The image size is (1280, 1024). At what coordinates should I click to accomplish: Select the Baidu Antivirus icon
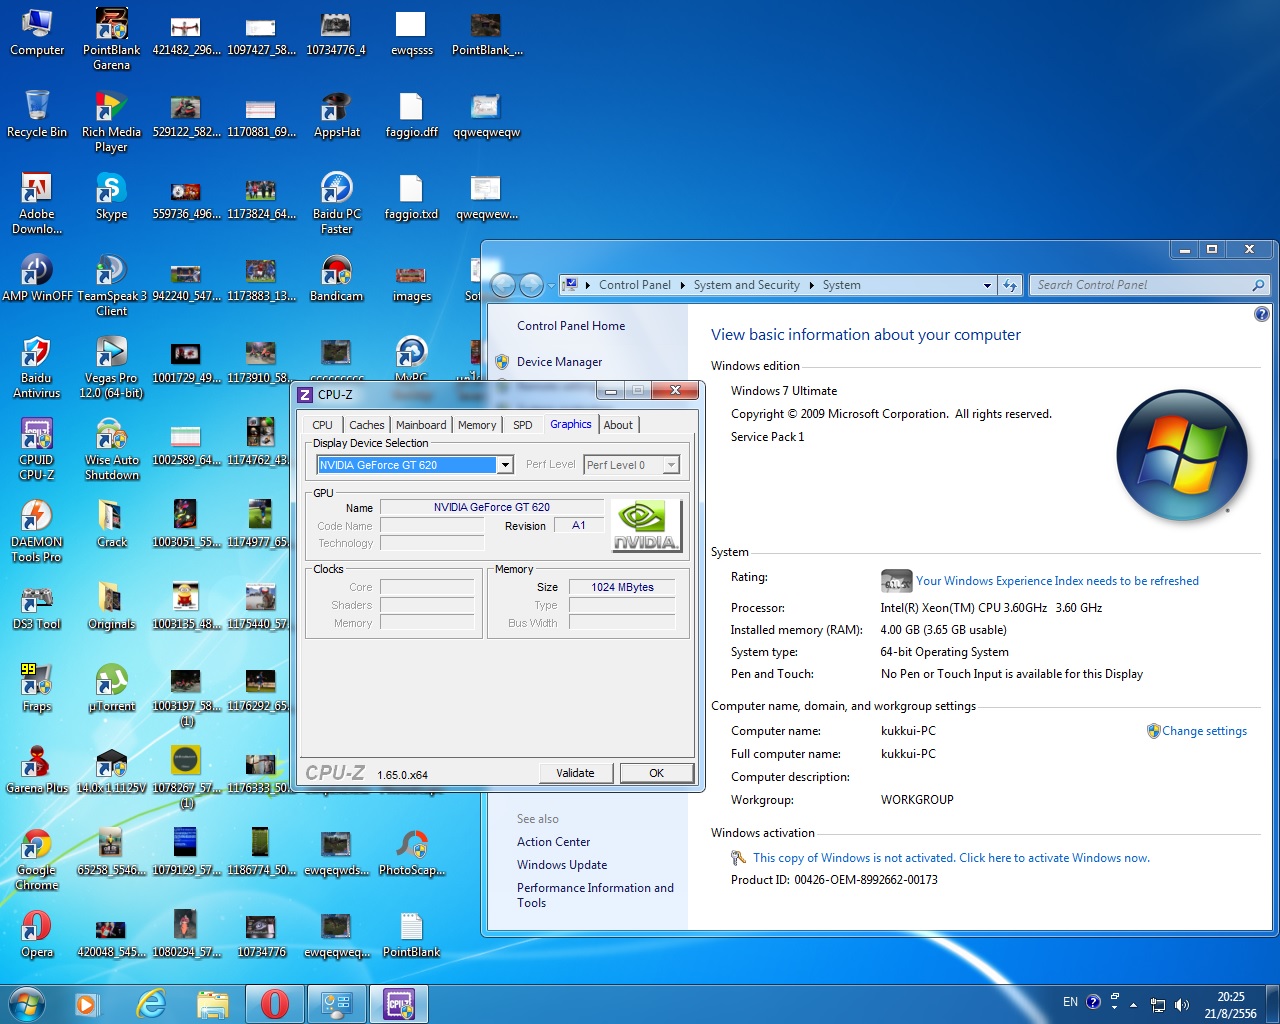pos(37,367)
